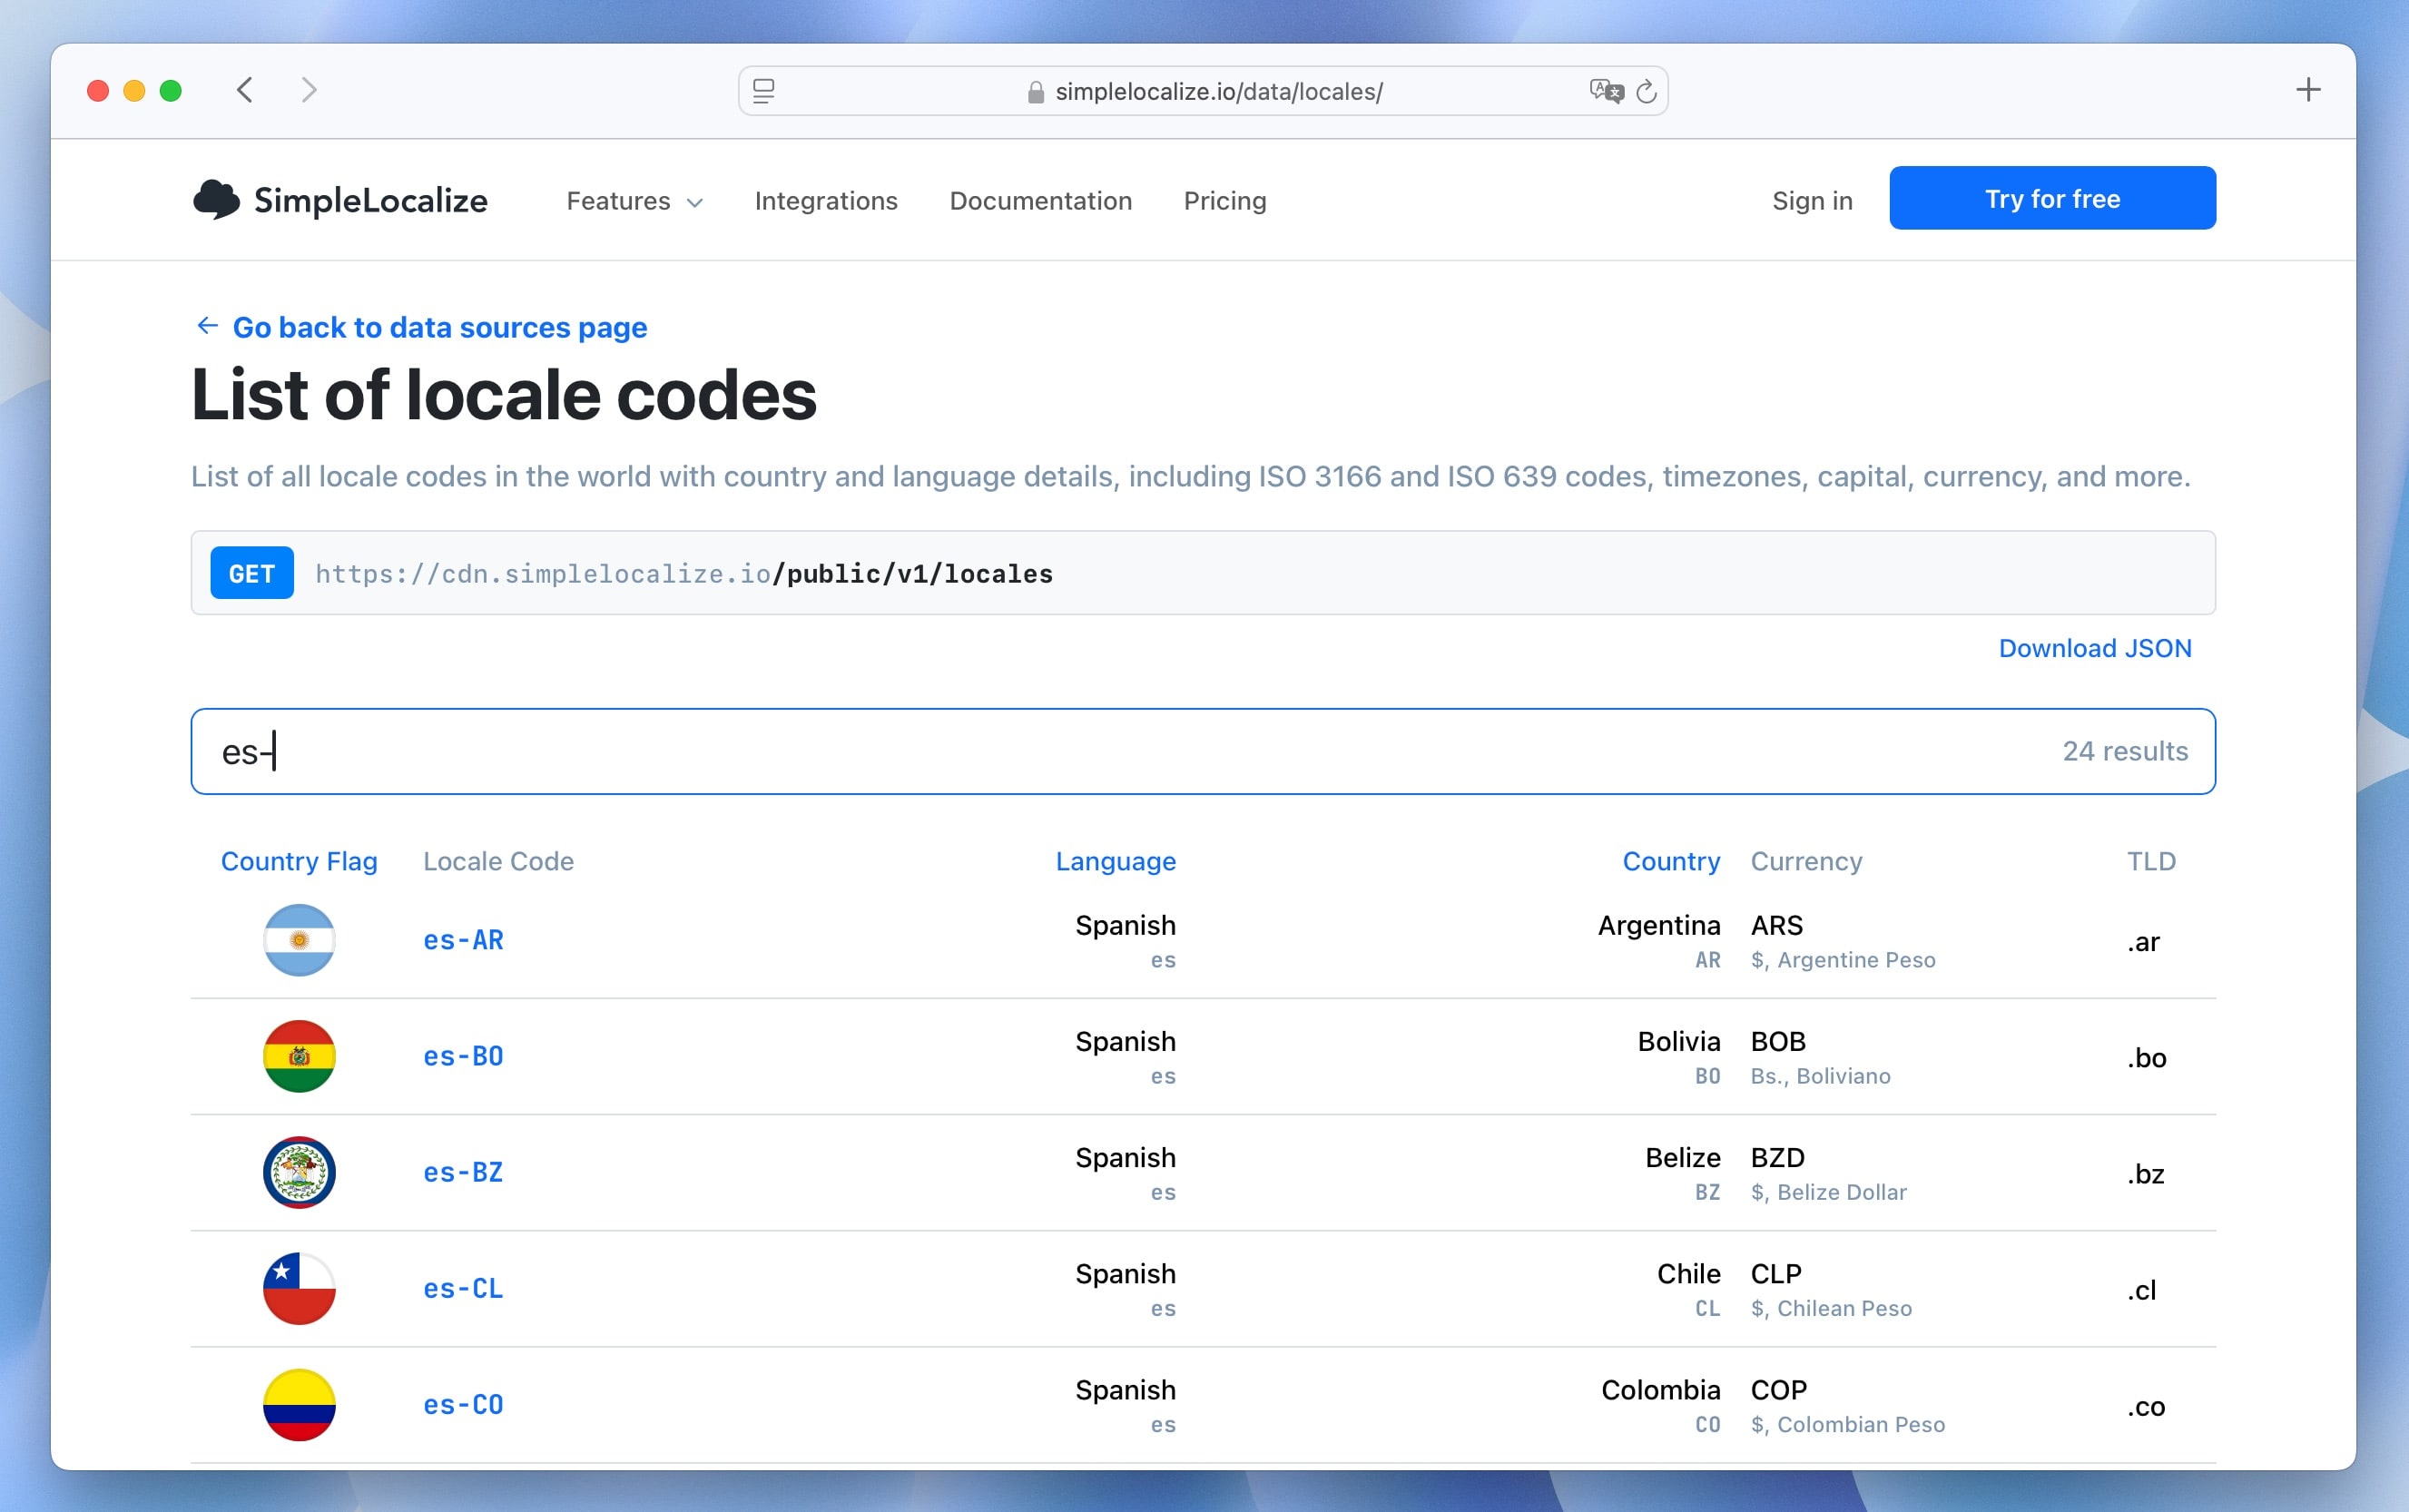Viewport: 2409px width, 1512px height.
Task: Click the BOB currency code
Action: 1778,1041
